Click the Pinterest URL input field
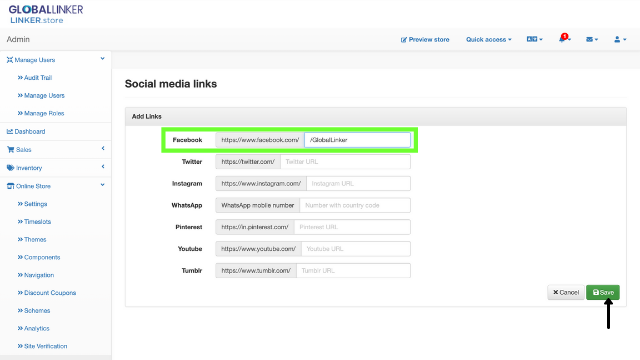640x360 pixels. (352, 227)
